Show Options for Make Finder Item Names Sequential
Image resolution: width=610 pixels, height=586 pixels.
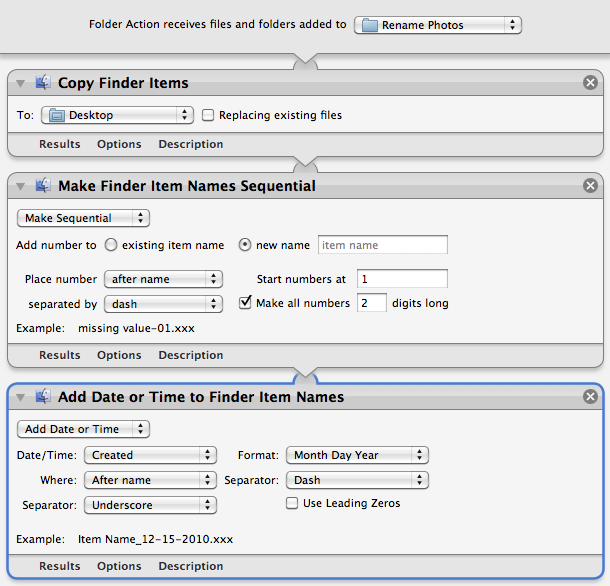click(x=119, y=355)
